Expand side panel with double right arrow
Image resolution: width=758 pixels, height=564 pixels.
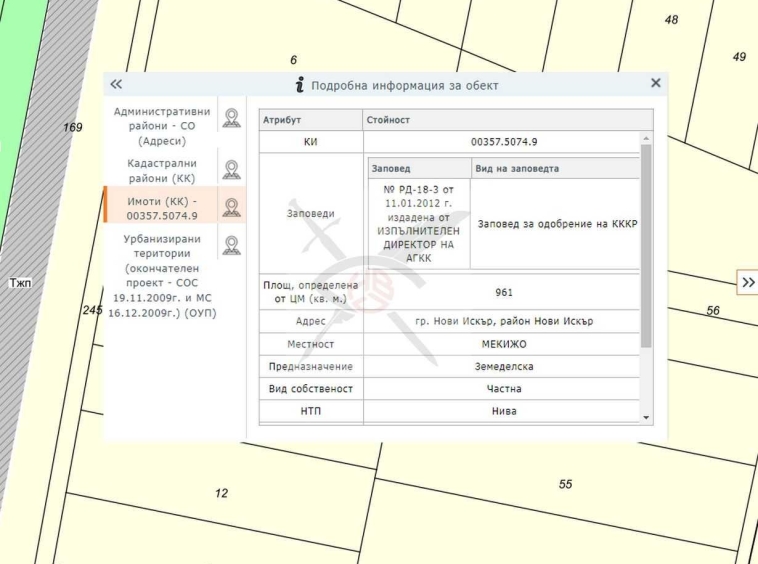point(747,283)
